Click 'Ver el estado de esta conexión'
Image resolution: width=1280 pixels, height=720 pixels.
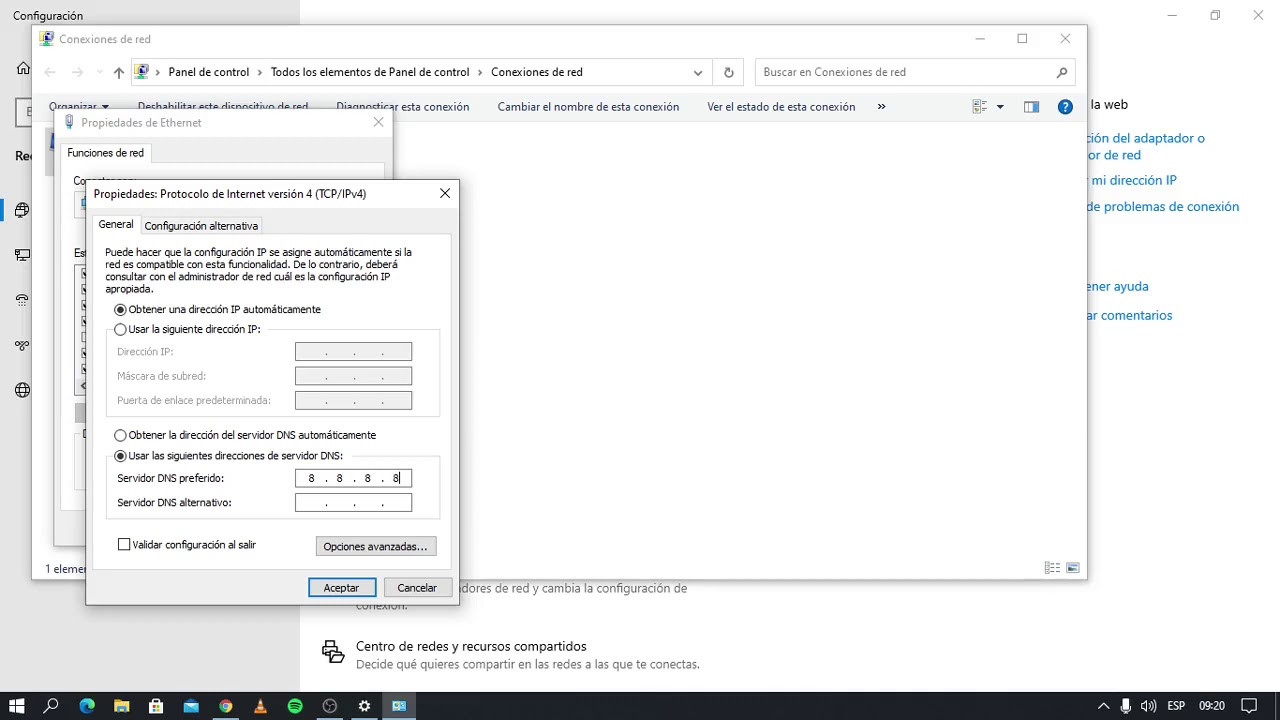(x=781, y=107)
